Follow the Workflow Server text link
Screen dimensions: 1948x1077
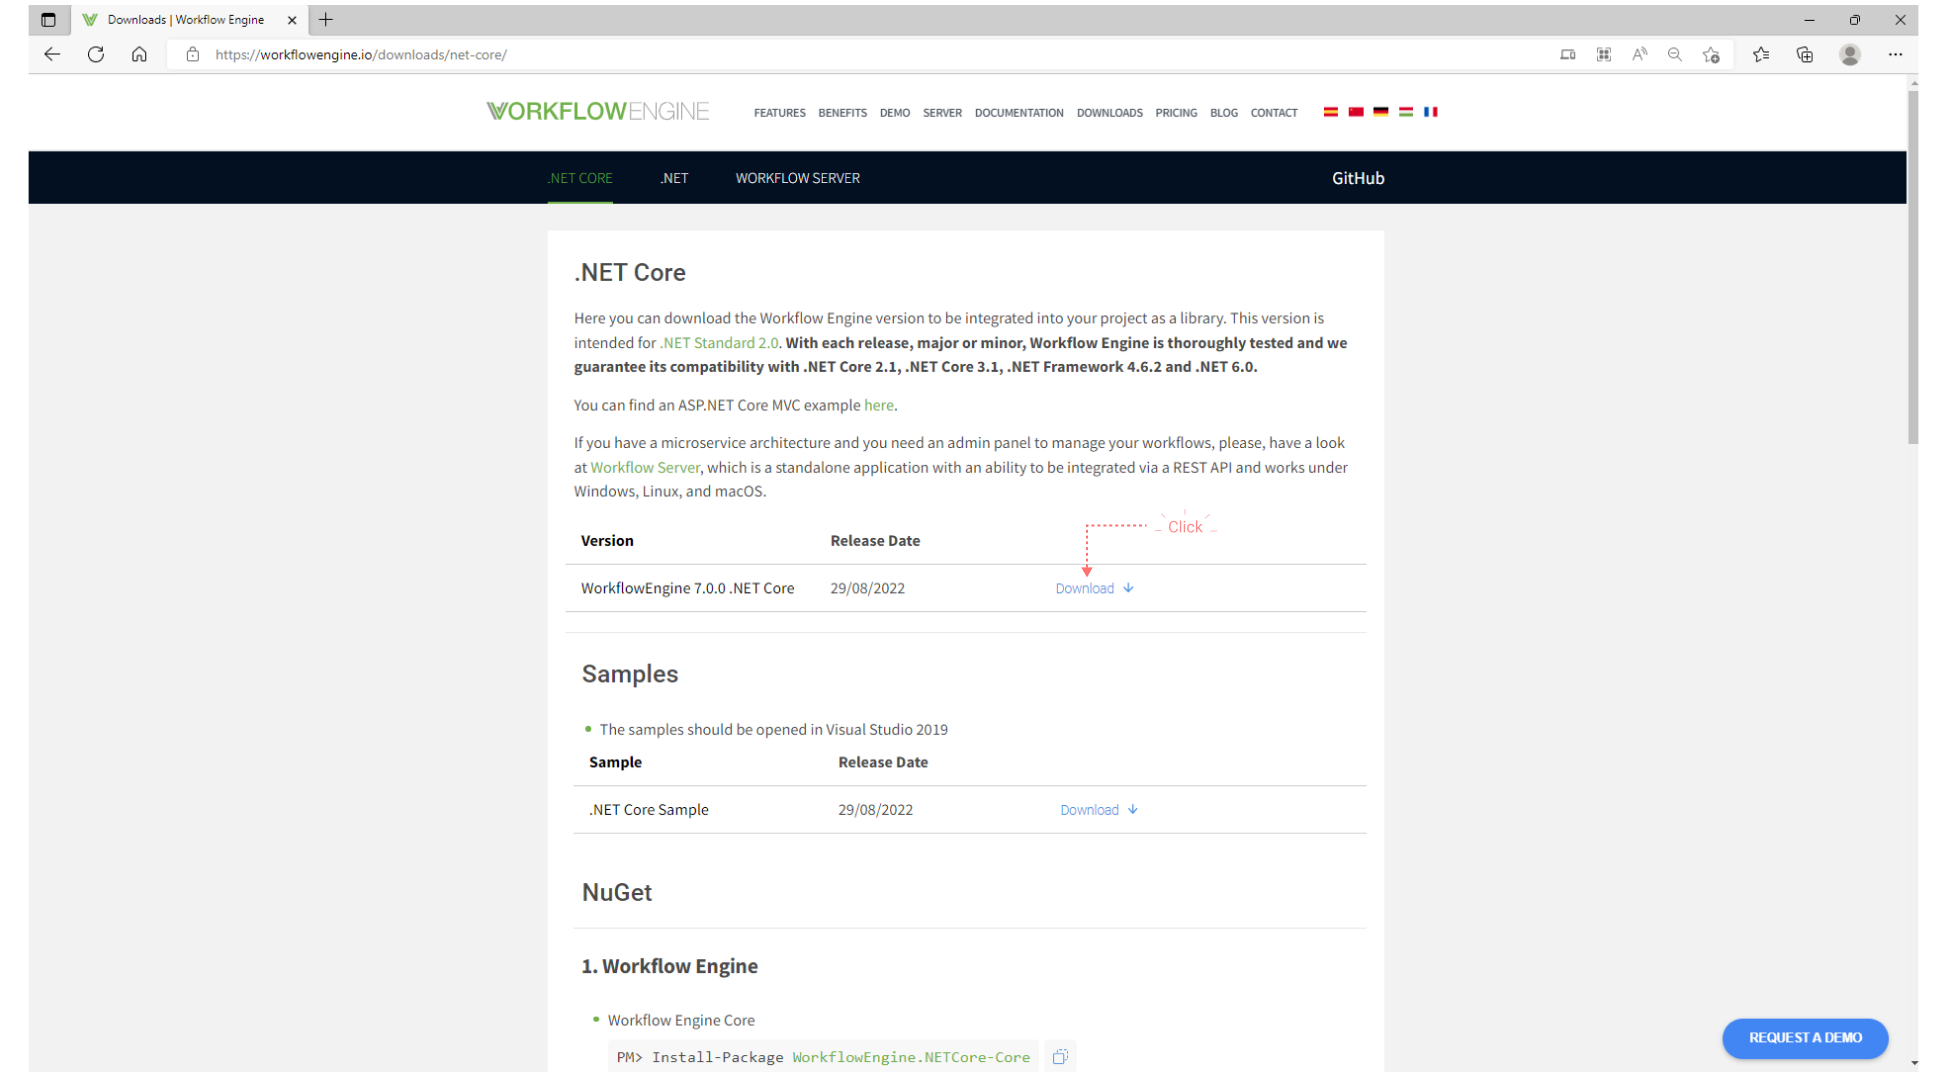coord(645,468)
